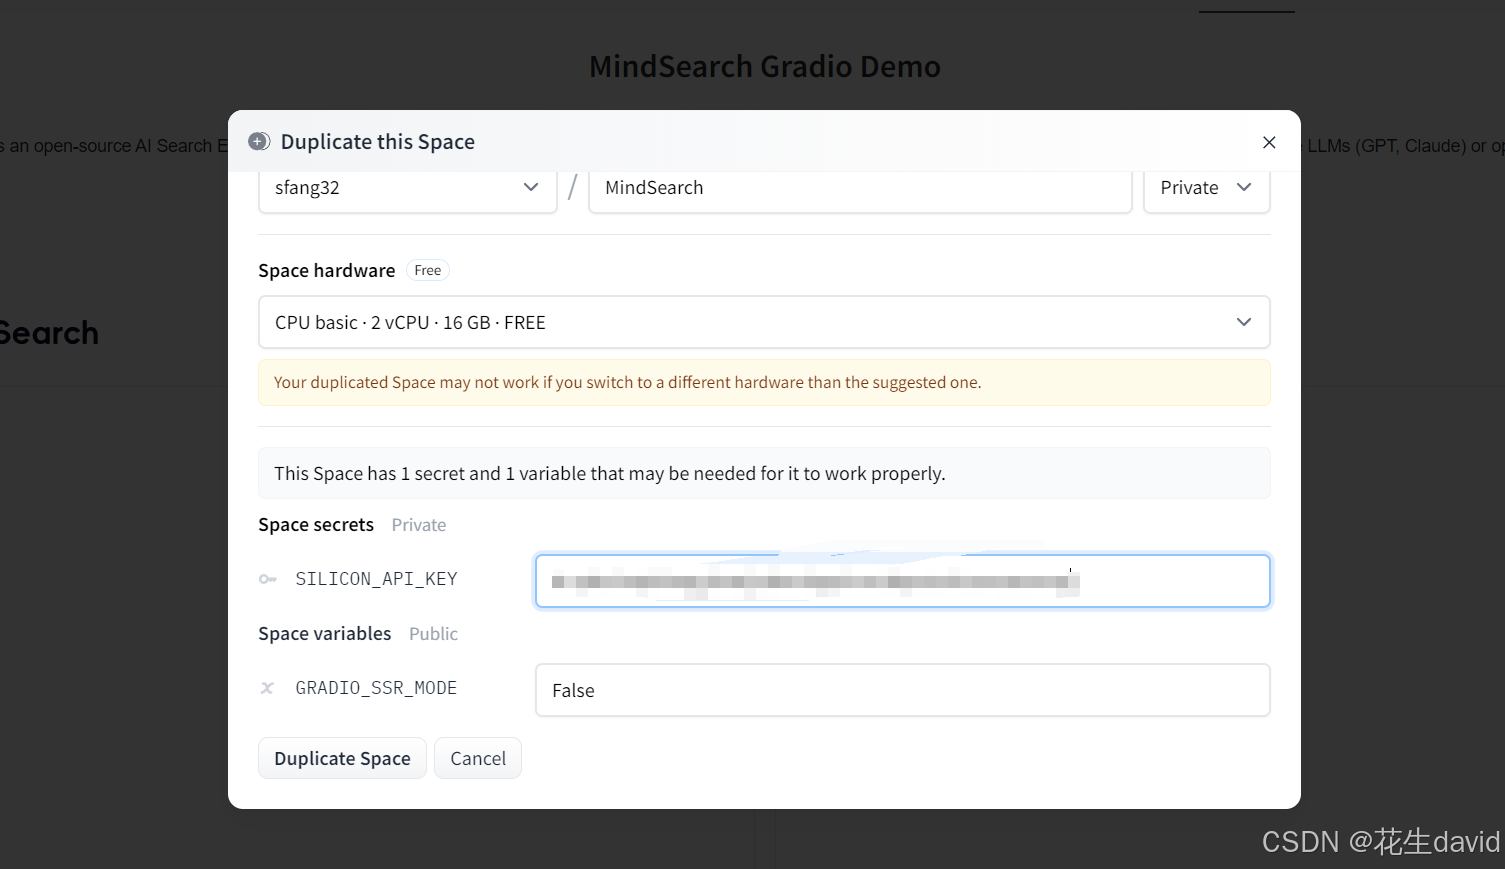Click the Space secrets heading
This screenshot has height=869, width=1505.
(x=316, y=525)
